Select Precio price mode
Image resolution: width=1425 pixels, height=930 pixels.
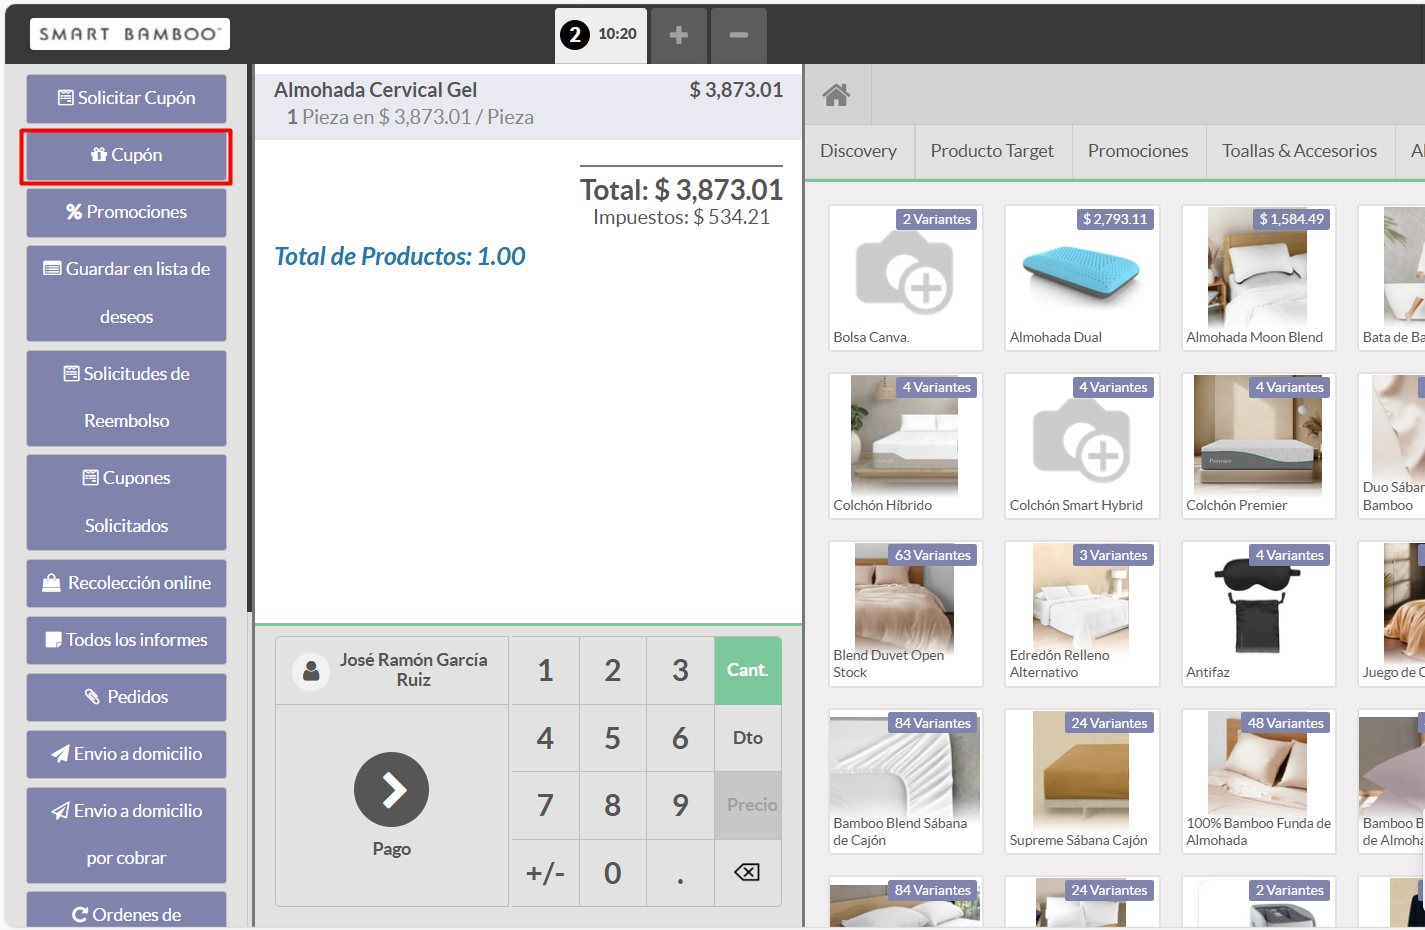747,805
